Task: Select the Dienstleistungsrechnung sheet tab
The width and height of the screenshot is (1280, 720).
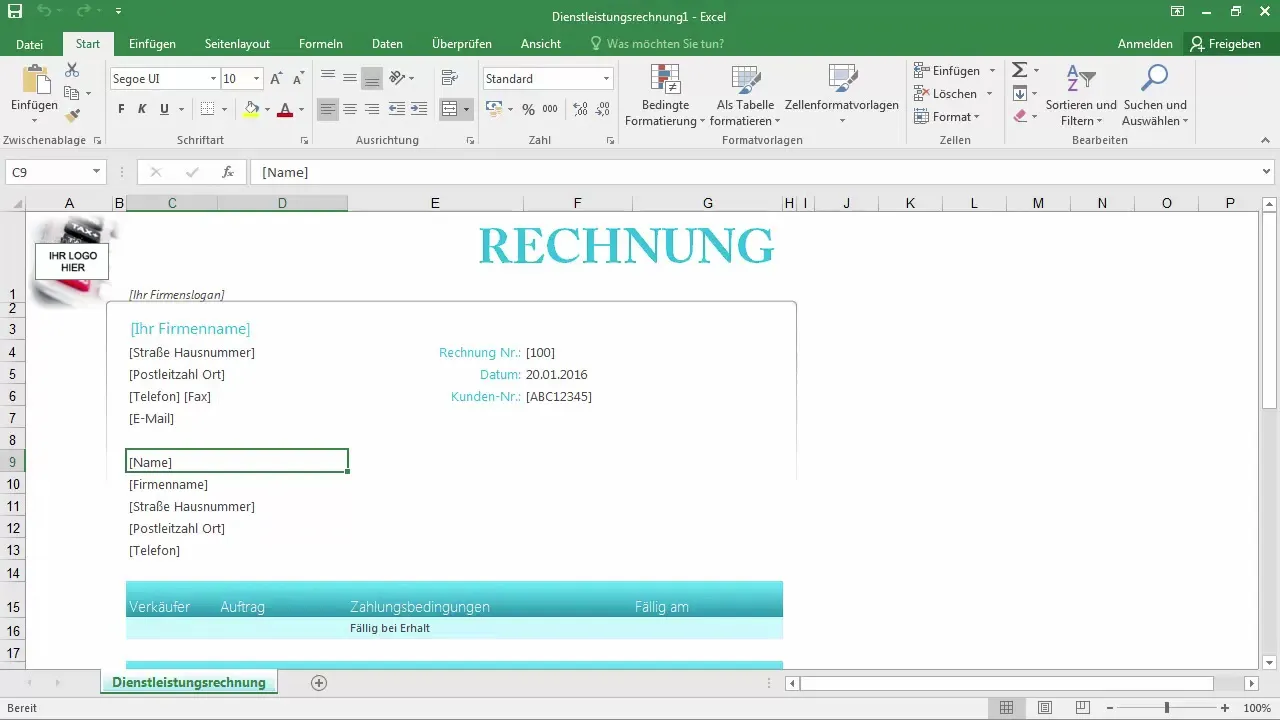Action: 189,682
